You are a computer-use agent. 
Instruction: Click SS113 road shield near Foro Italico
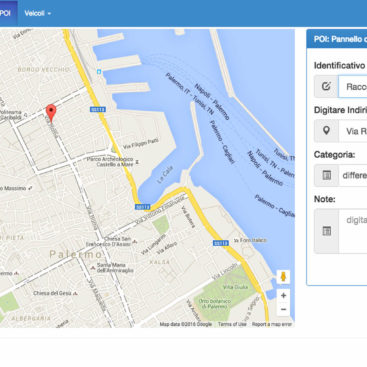(x=221, y=243)
